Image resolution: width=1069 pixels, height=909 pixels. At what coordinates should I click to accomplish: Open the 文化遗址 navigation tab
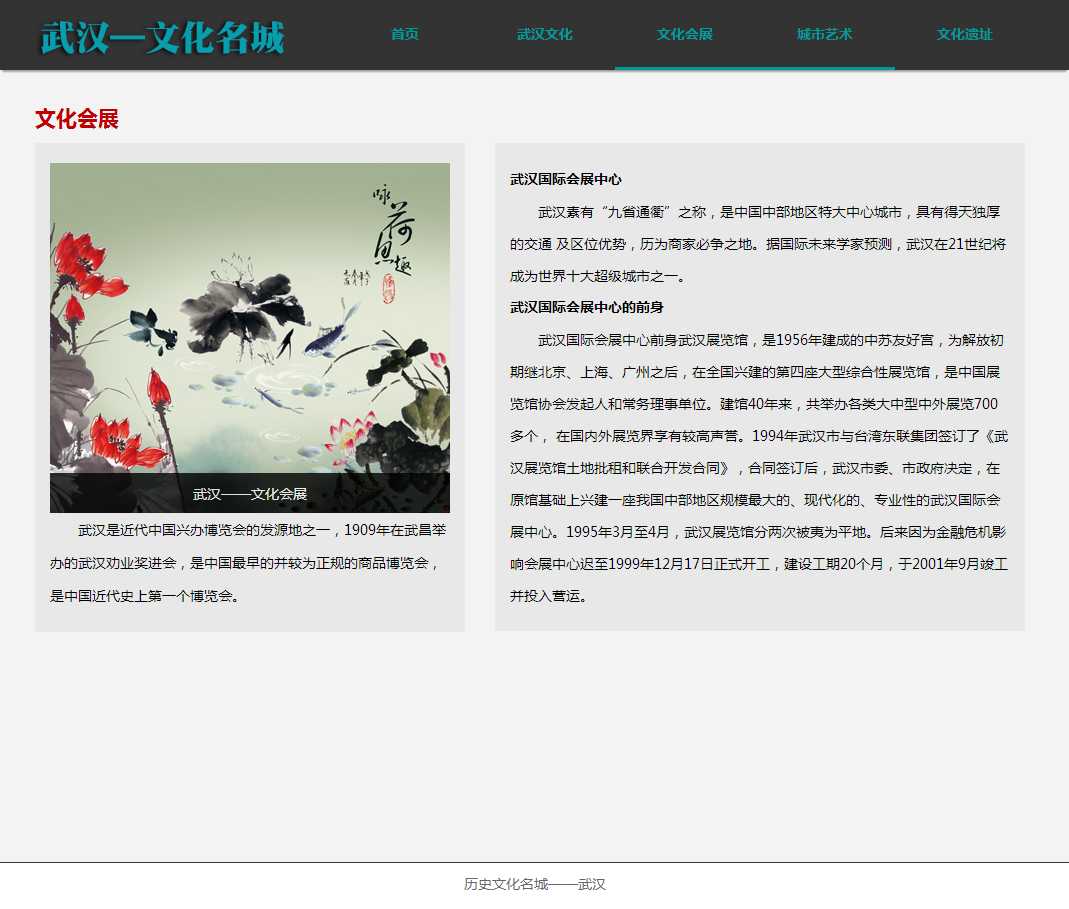pyautogui.click(x=964, y=35)
